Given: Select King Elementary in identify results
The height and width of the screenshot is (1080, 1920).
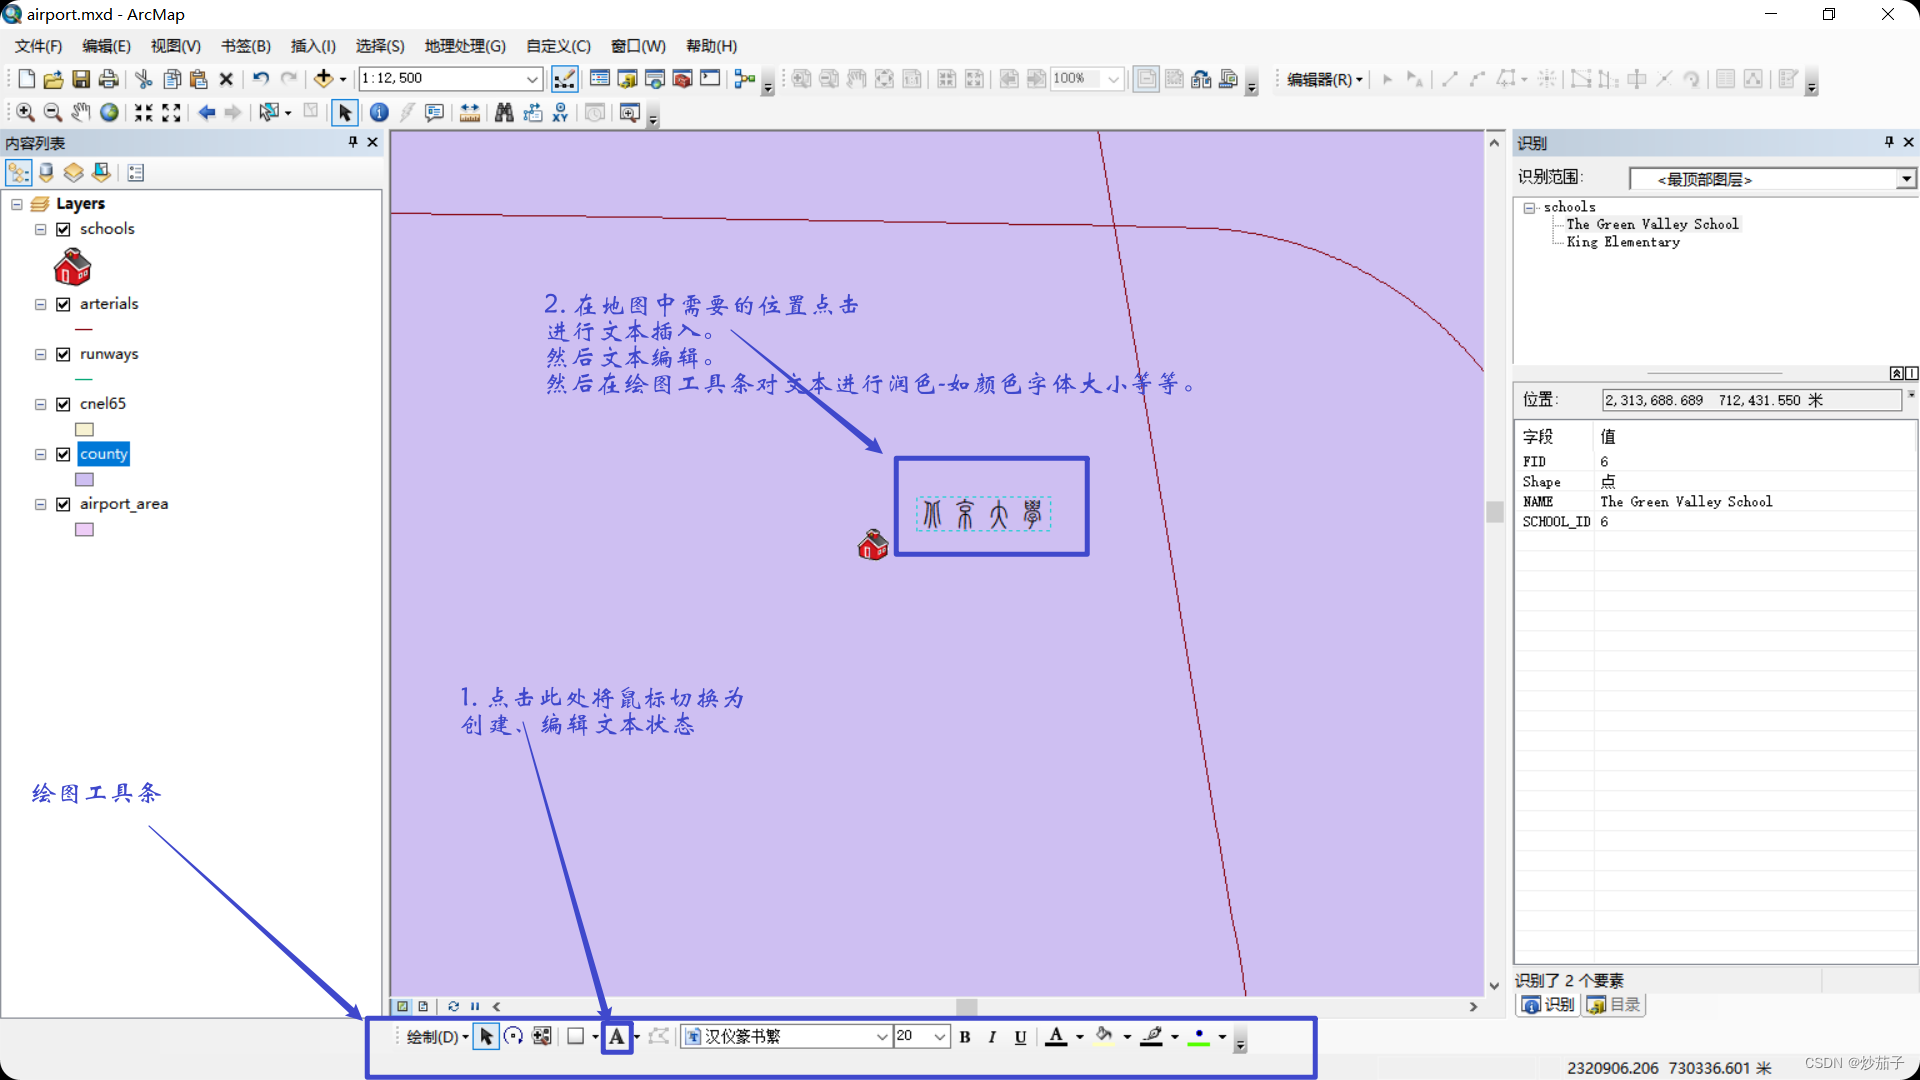Looking at the screenshot, I should tap(1623, 242).
